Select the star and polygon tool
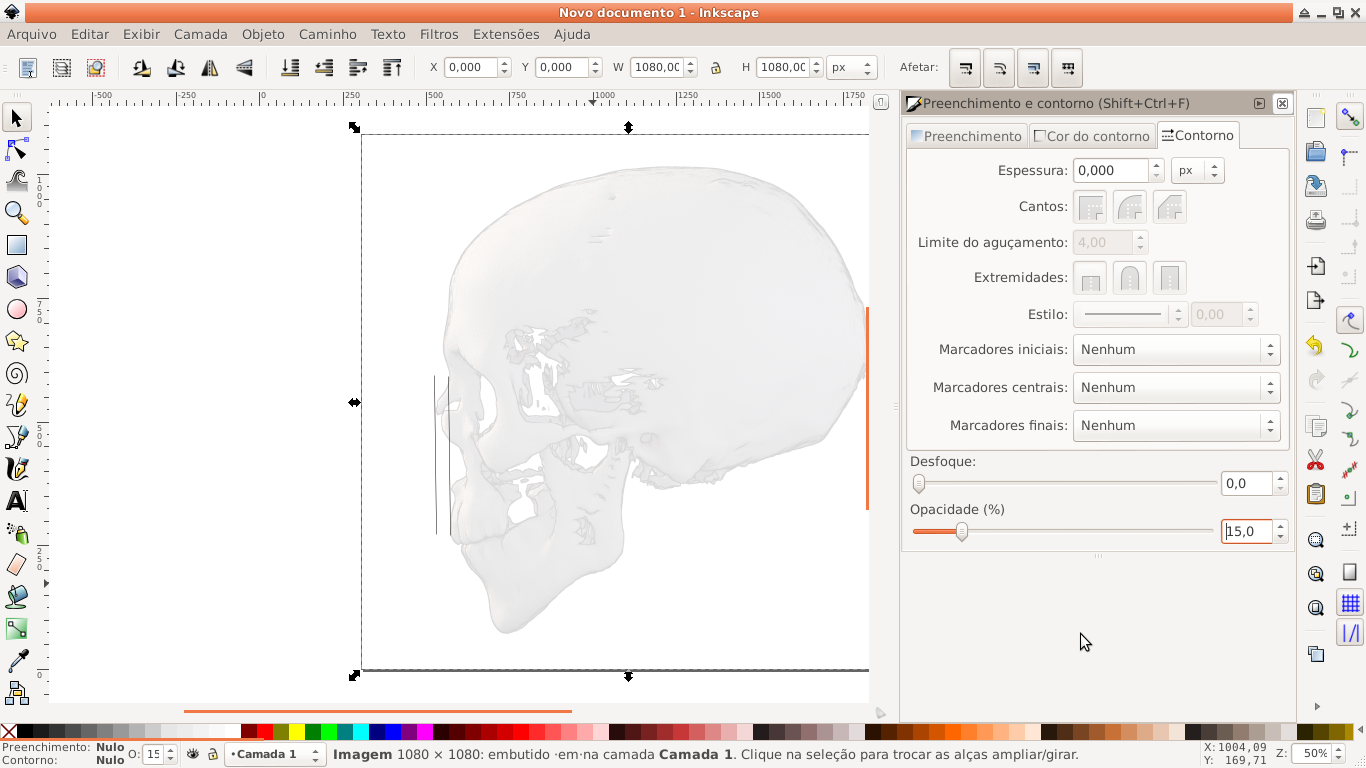1366x768 pixels. point(16,341)
